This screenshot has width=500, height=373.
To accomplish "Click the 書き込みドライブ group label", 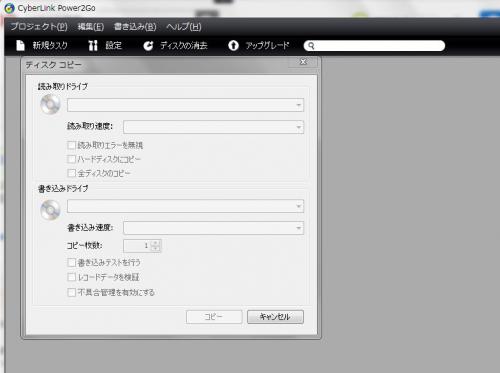I will pyautogui.click(x=63, y=189).
